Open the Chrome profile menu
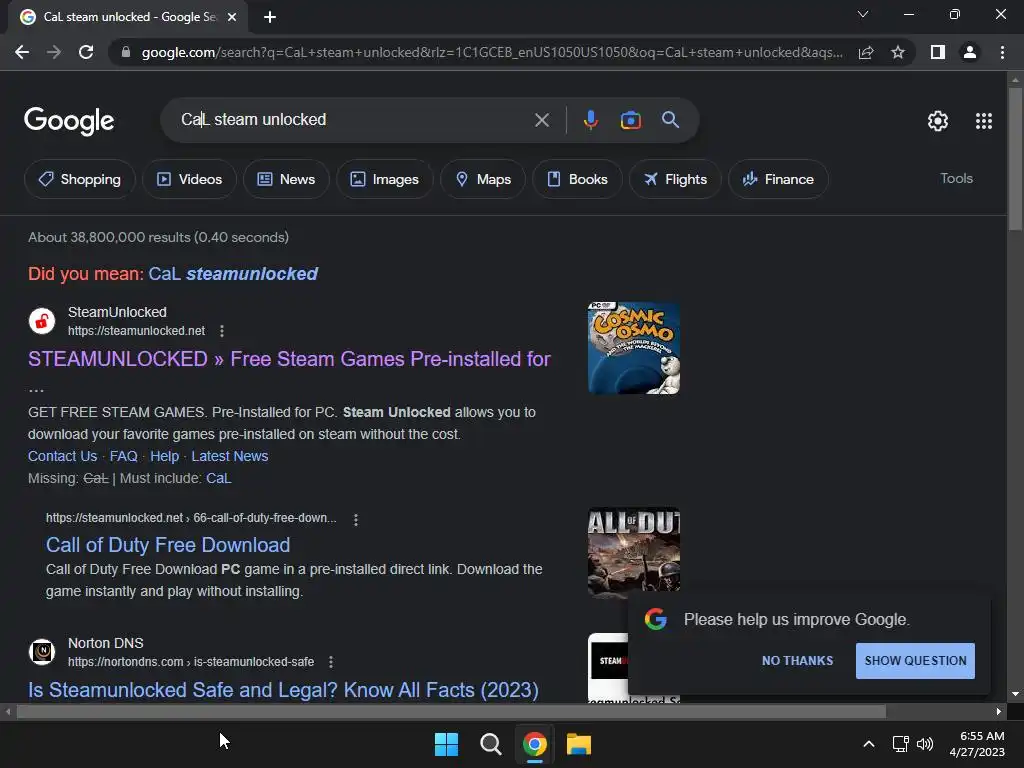The height and width of the screenshot is (768, 1024). (970, 52)
